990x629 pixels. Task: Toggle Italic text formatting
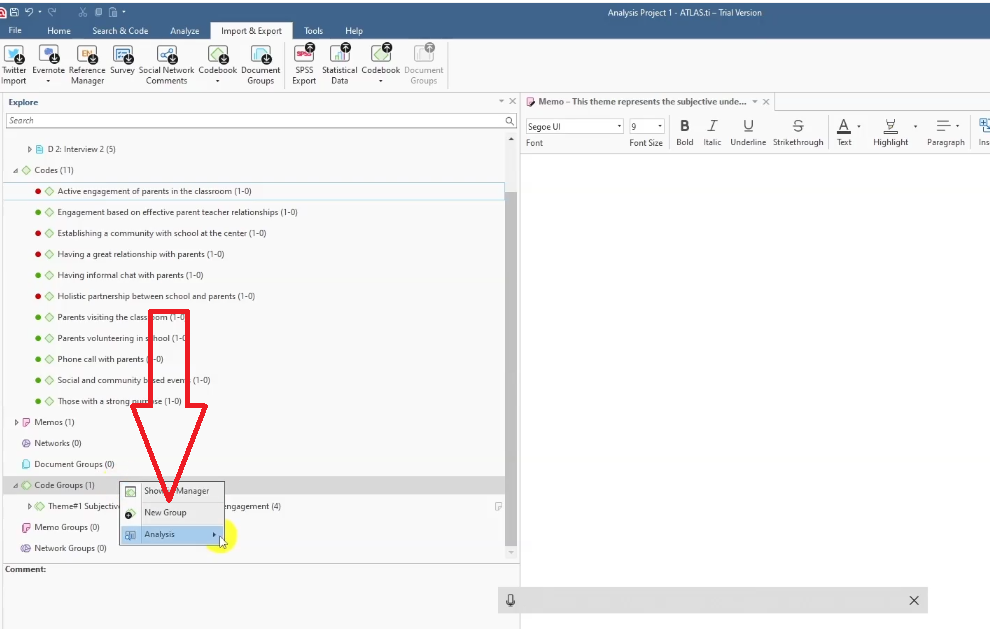tap(712, 126)
